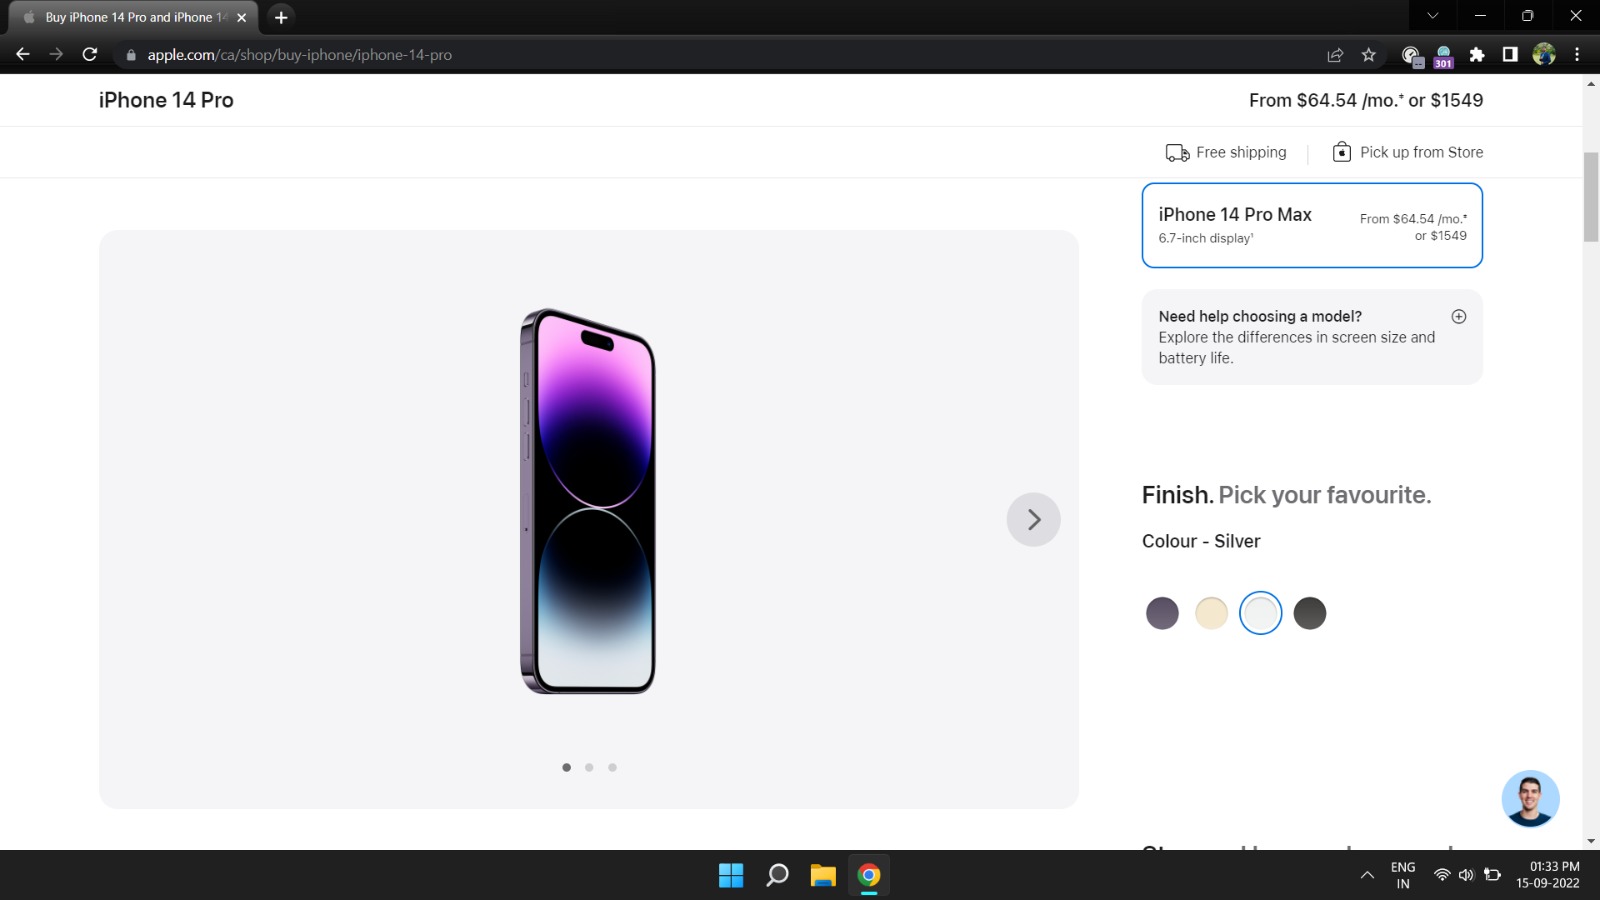
Task: Click the scrollbar up arrow
Action: point(1591,83)
